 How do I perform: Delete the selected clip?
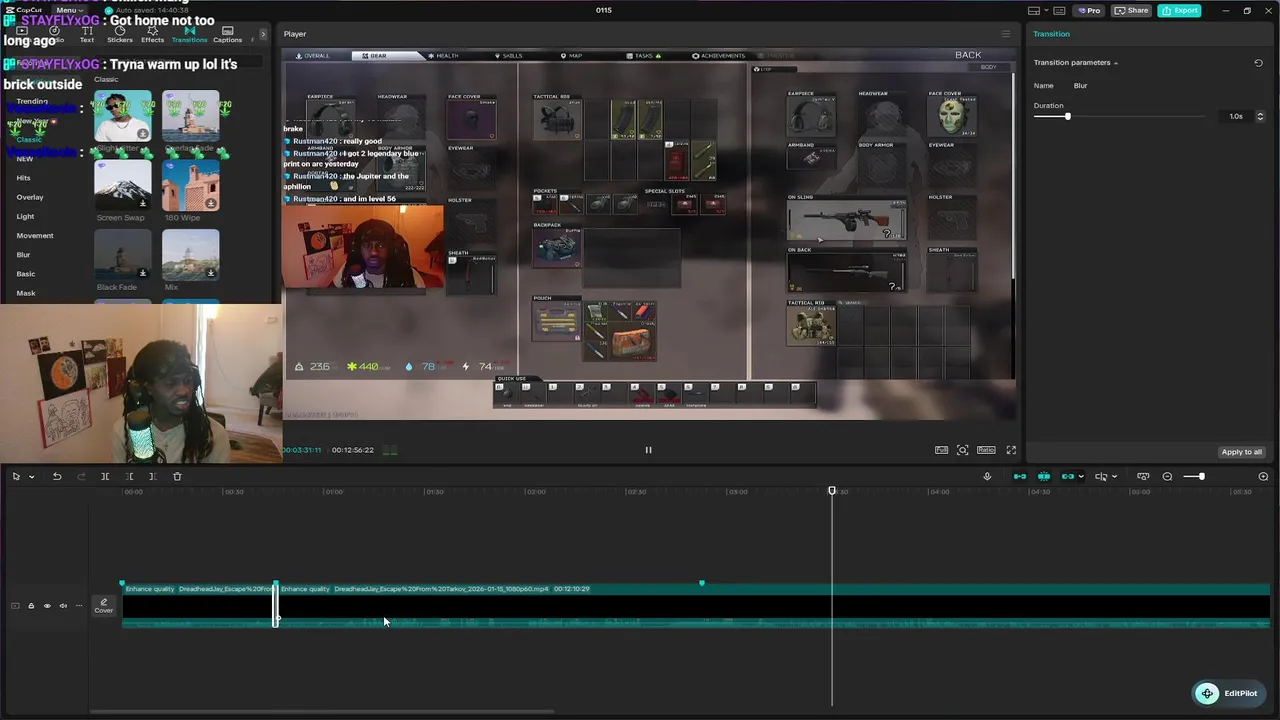tap(177, 477)
